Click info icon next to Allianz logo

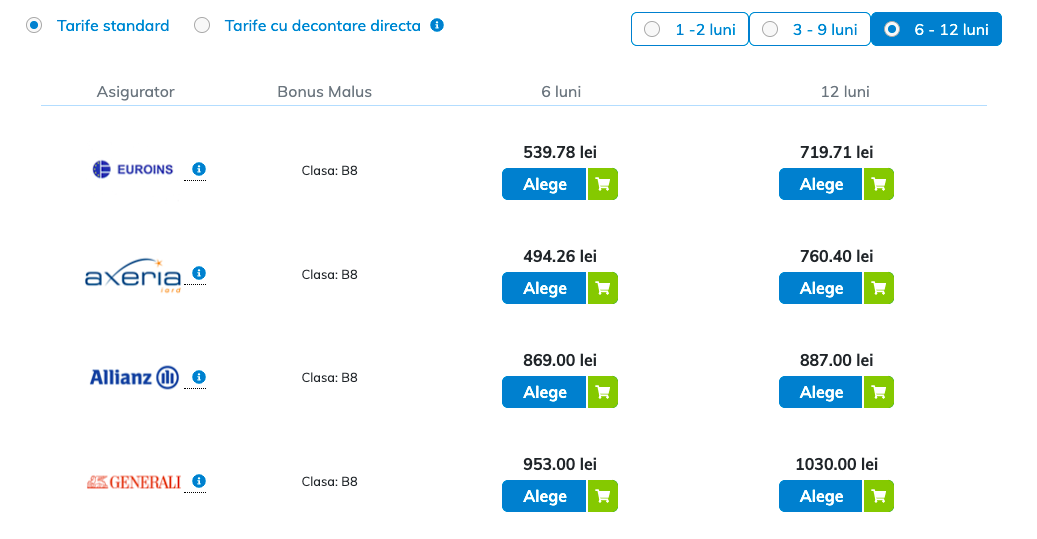[198, 377]
